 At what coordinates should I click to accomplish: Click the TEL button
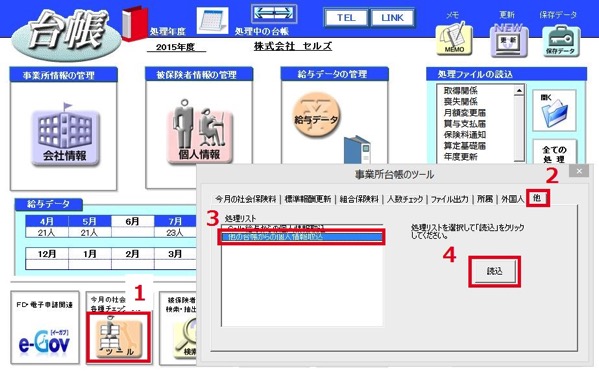346,18
